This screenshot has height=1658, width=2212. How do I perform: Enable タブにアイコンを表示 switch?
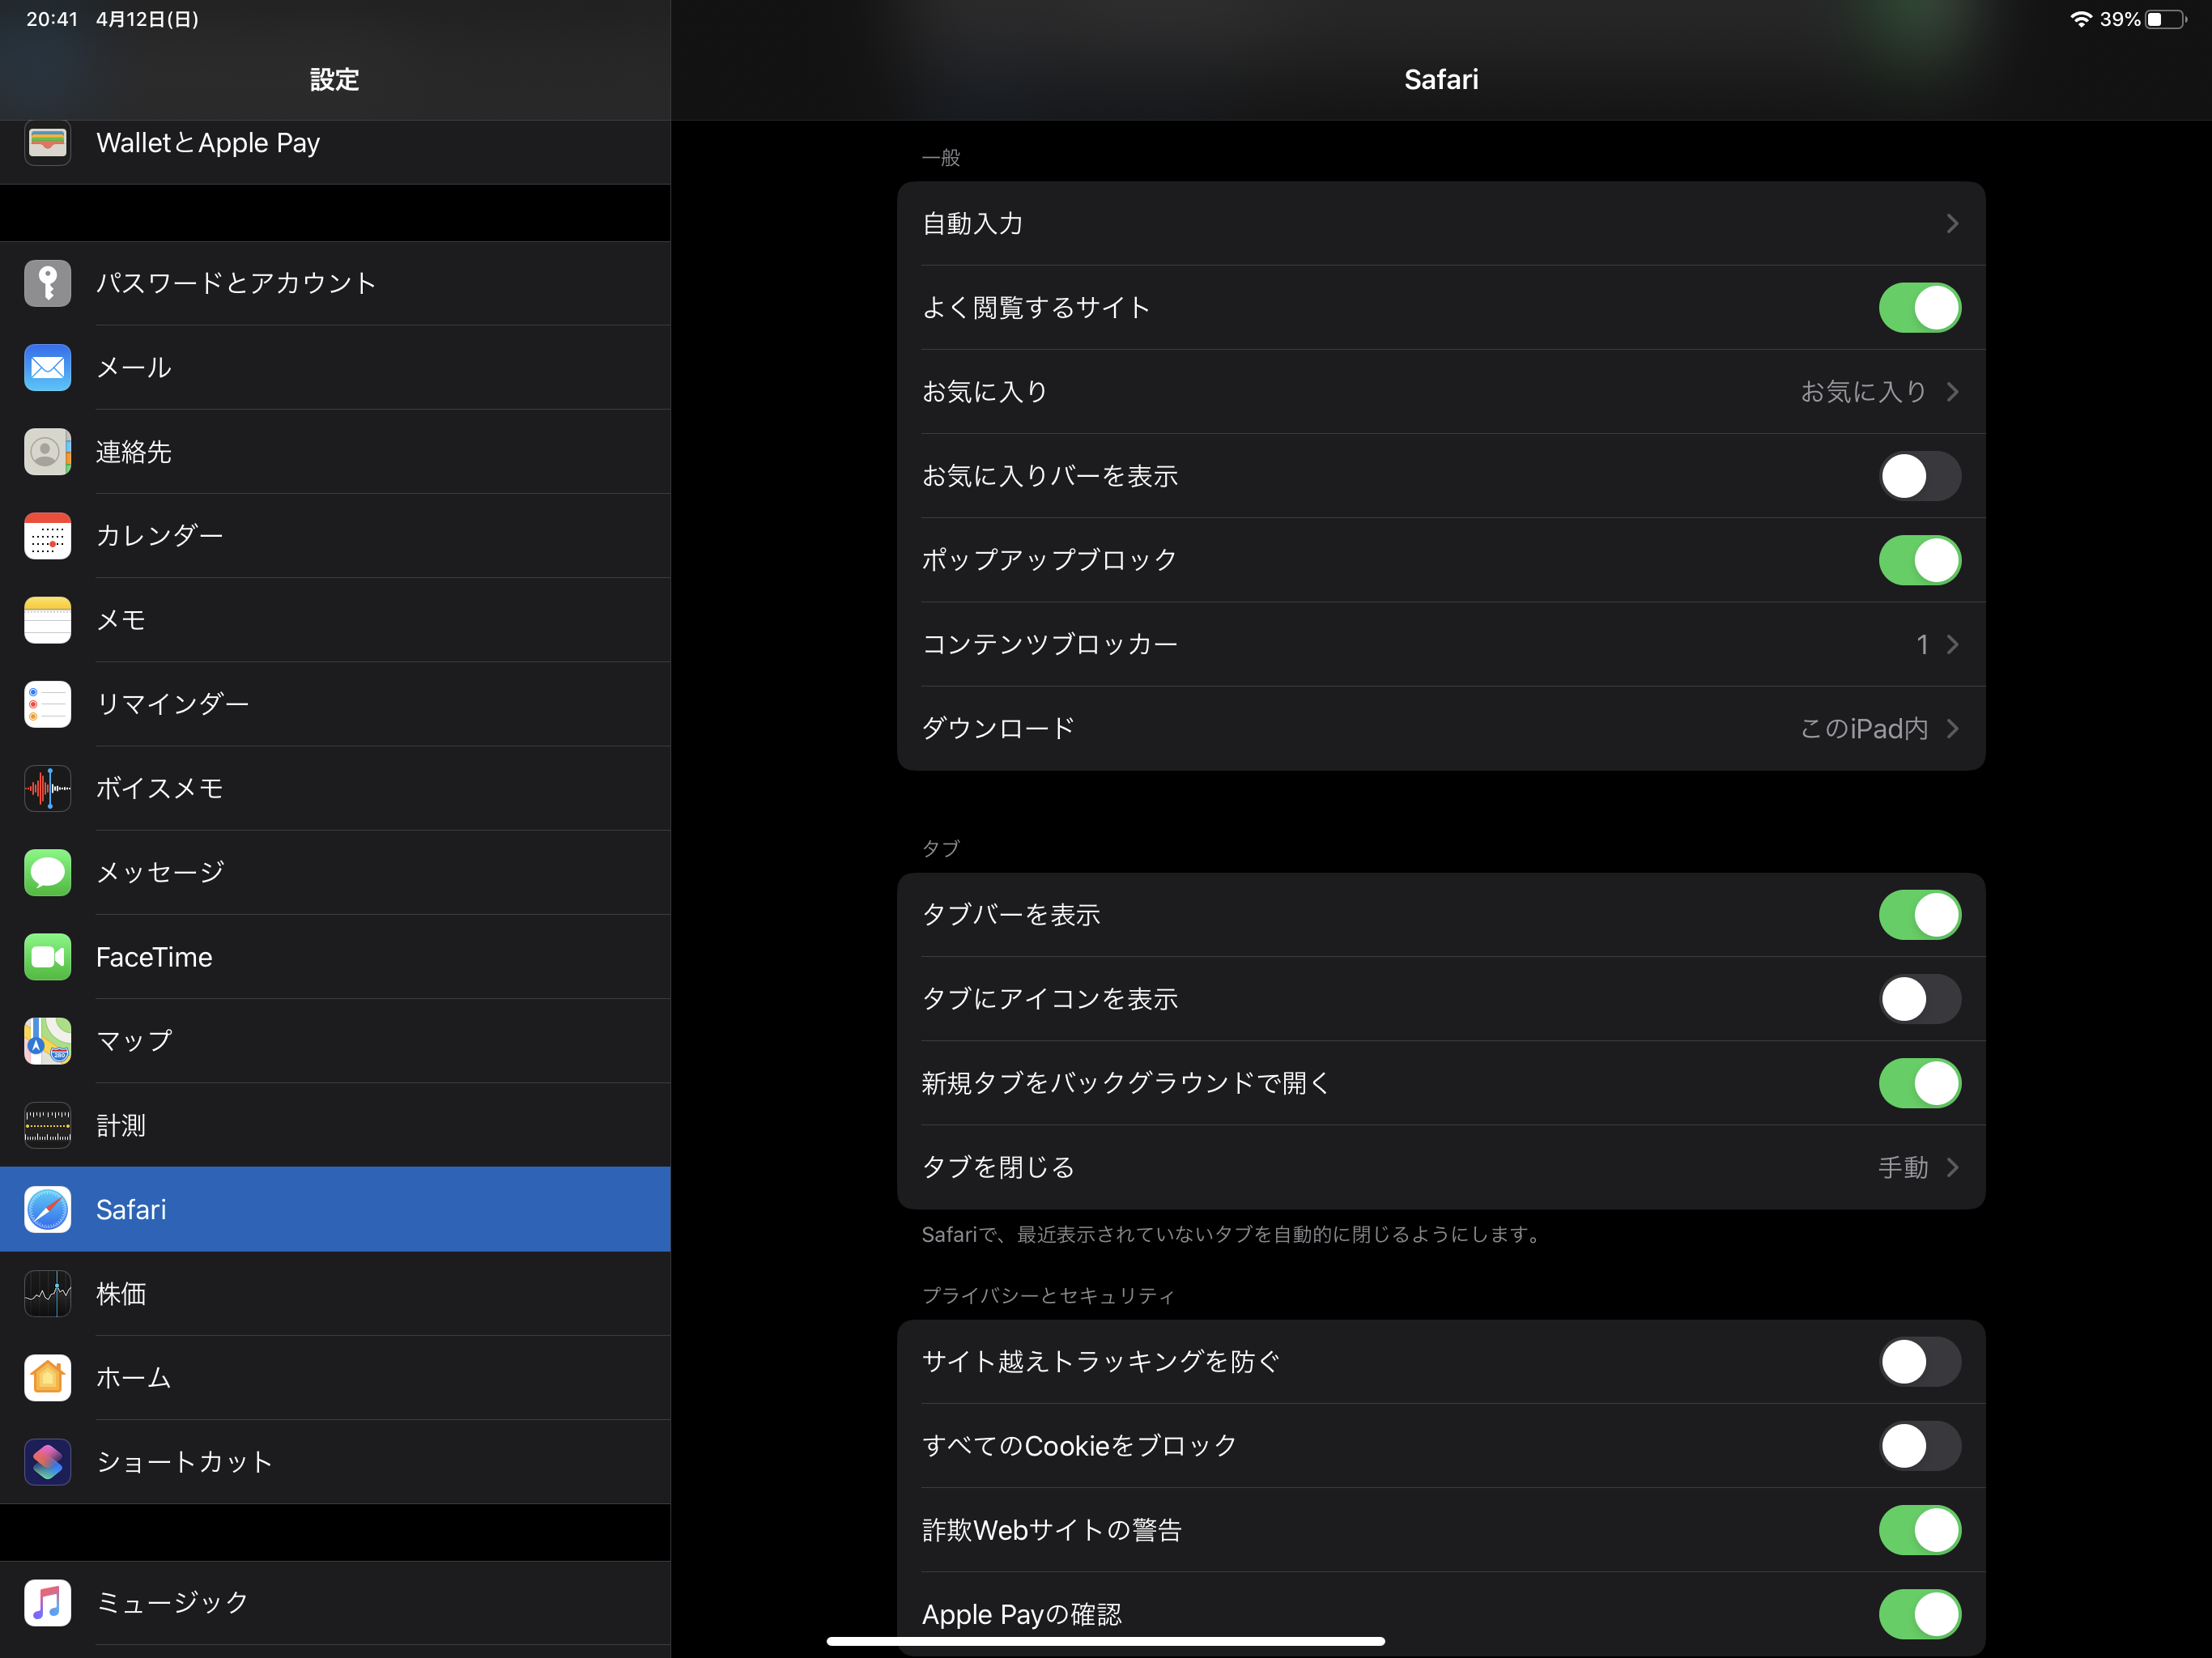tap(1919, 999)
